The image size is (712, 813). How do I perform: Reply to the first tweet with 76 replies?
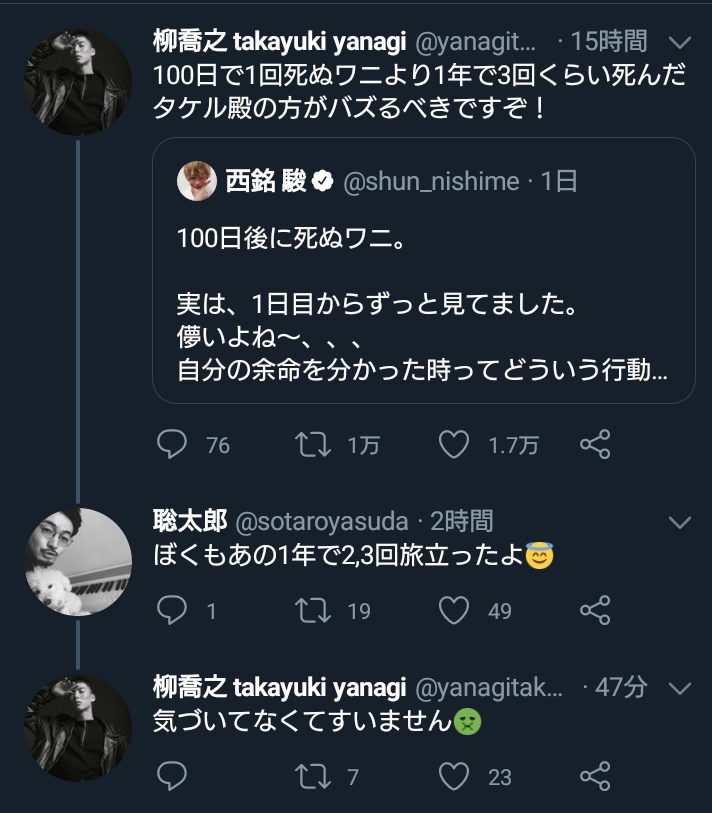(173, 444)
